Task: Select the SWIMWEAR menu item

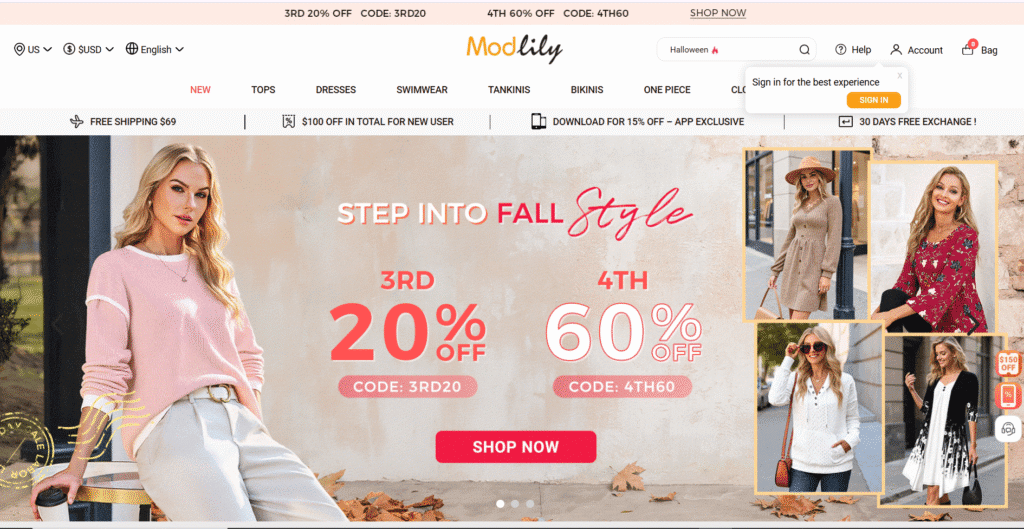Action: [422, 90]
